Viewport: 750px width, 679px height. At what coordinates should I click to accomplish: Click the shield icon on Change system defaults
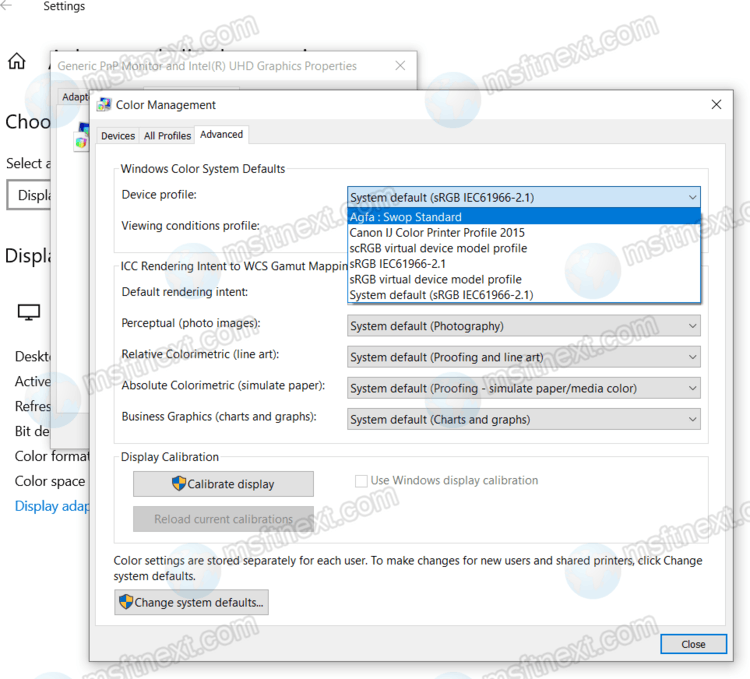tap(126, 602)
